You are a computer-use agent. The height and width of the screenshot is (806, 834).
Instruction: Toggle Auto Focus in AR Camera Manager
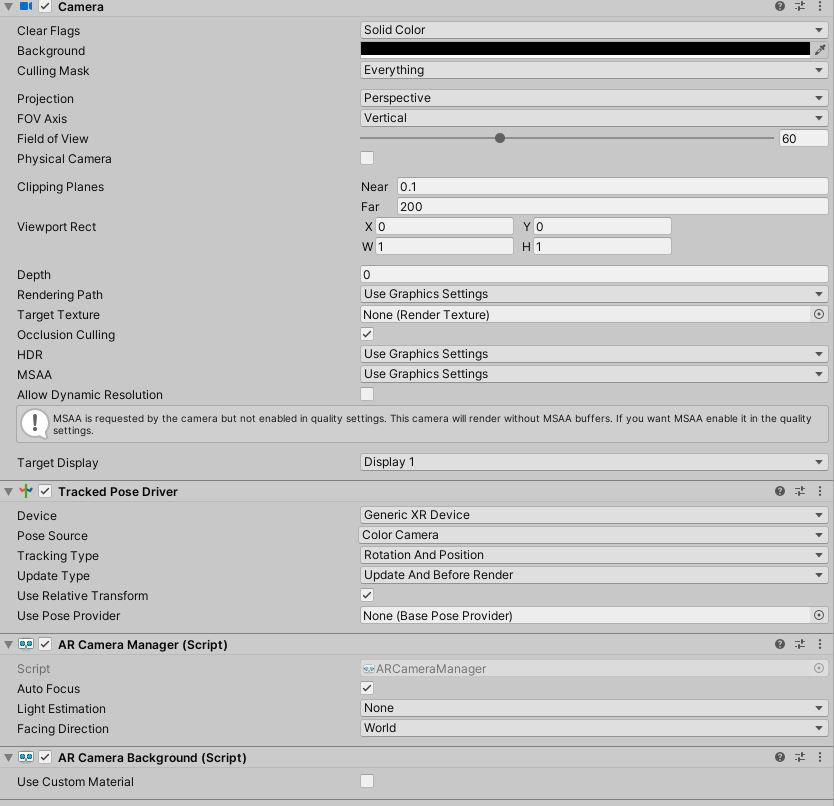pos(366,688)
